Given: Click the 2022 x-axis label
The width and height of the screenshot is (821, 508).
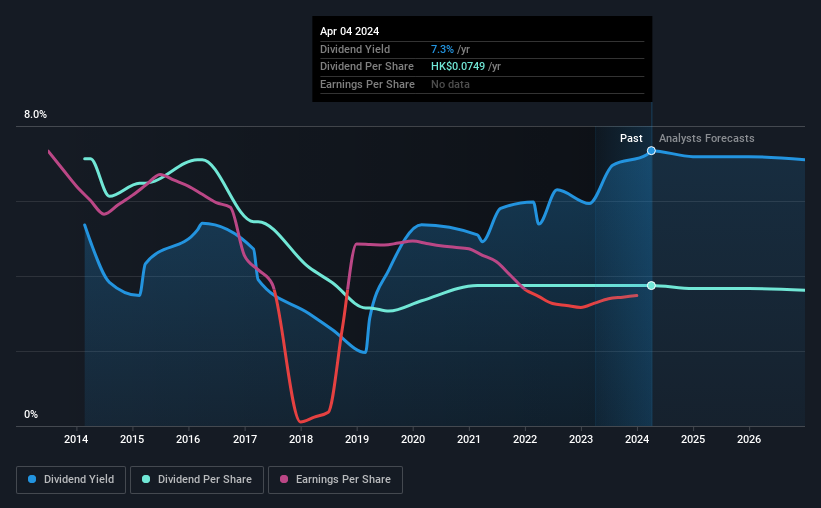Looking at the screenshot, I should coord(525,439).
